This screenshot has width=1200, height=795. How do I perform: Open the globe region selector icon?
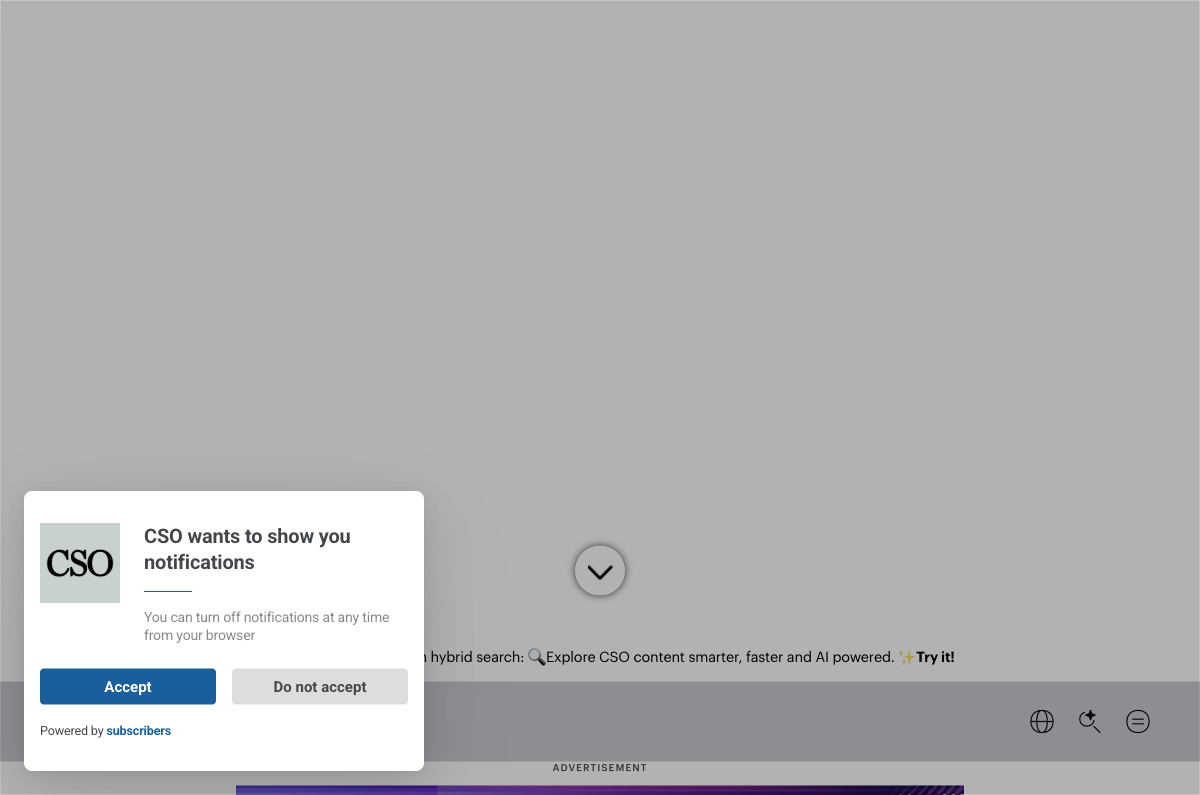(x=1042, y=721)
